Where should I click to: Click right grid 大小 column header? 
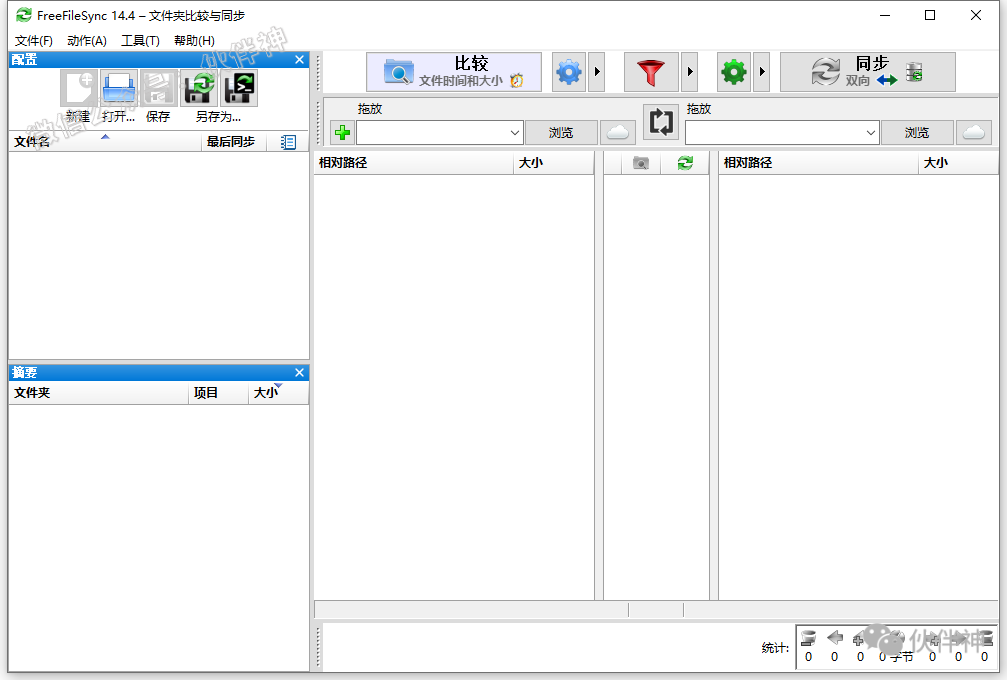pyautogui.click(x=958, y=163)
